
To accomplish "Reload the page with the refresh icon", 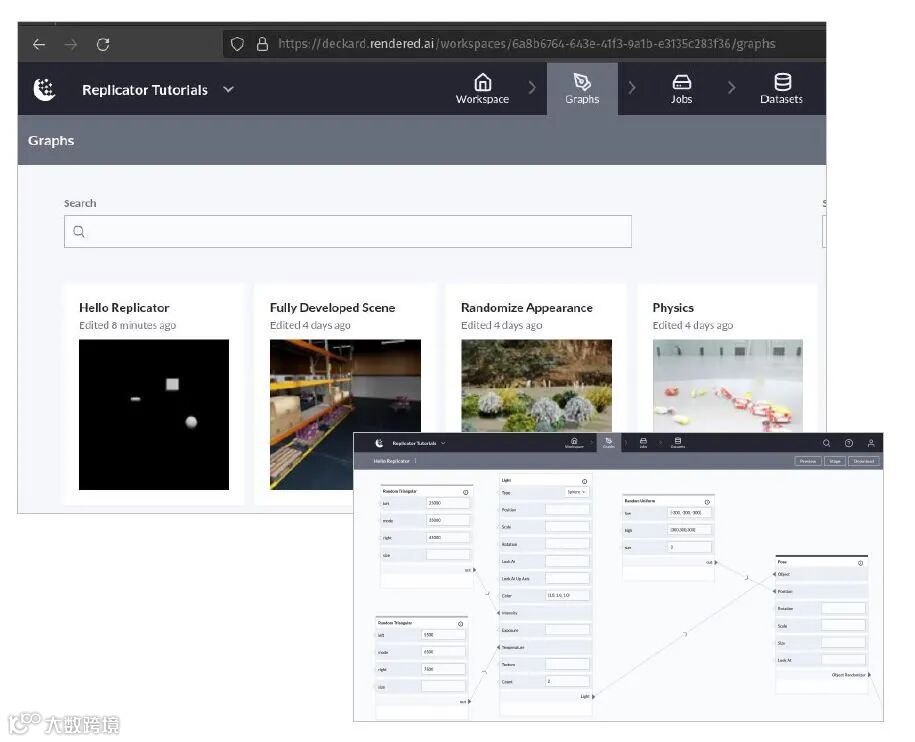I will pos(103,44).
